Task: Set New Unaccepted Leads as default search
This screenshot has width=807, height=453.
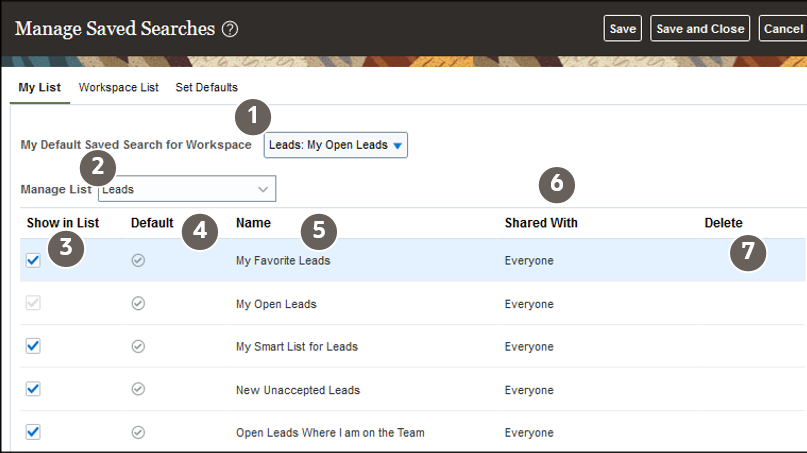Action: tap(138, 389)
